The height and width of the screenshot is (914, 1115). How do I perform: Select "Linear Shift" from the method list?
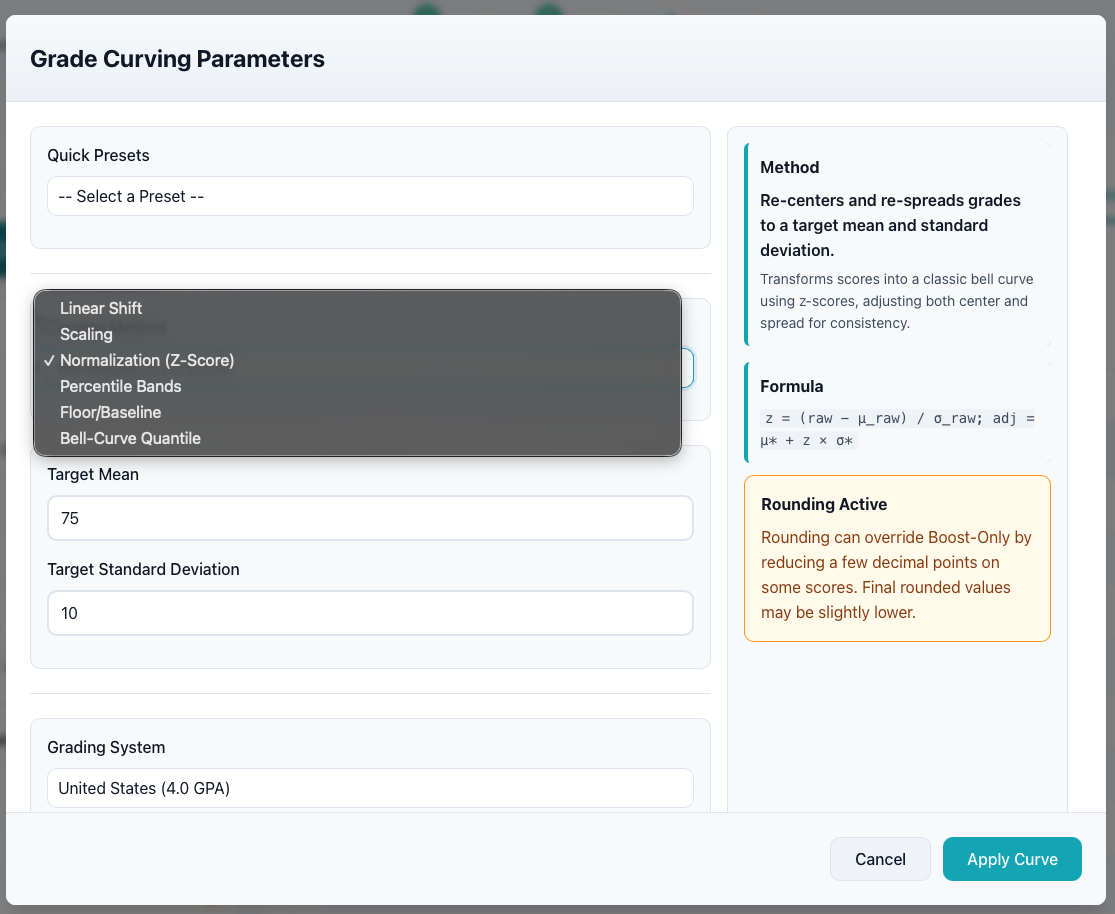click(101, 308)
